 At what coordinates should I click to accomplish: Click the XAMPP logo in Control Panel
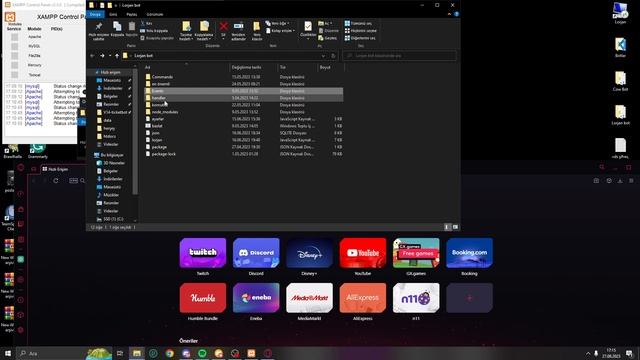click(10, 17)
